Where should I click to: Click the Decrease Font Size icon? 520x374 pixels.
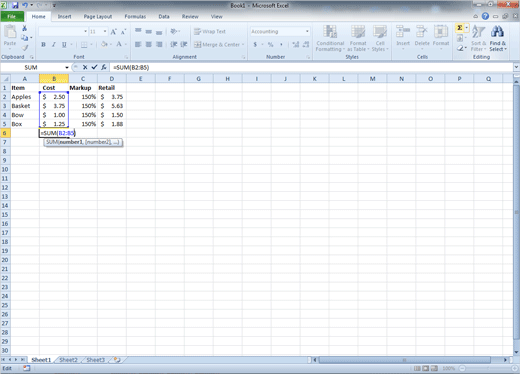point(123,32)
